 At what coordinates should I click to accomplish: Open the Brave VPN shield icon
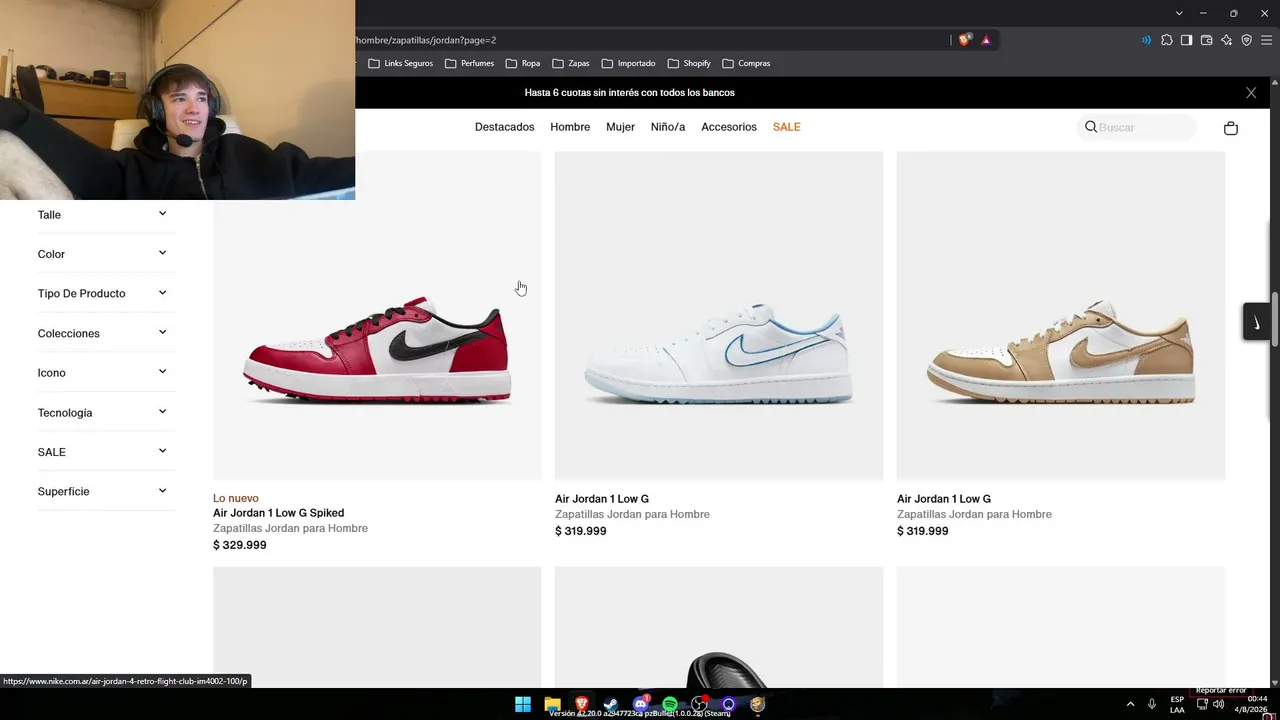tap(1246, 40)
